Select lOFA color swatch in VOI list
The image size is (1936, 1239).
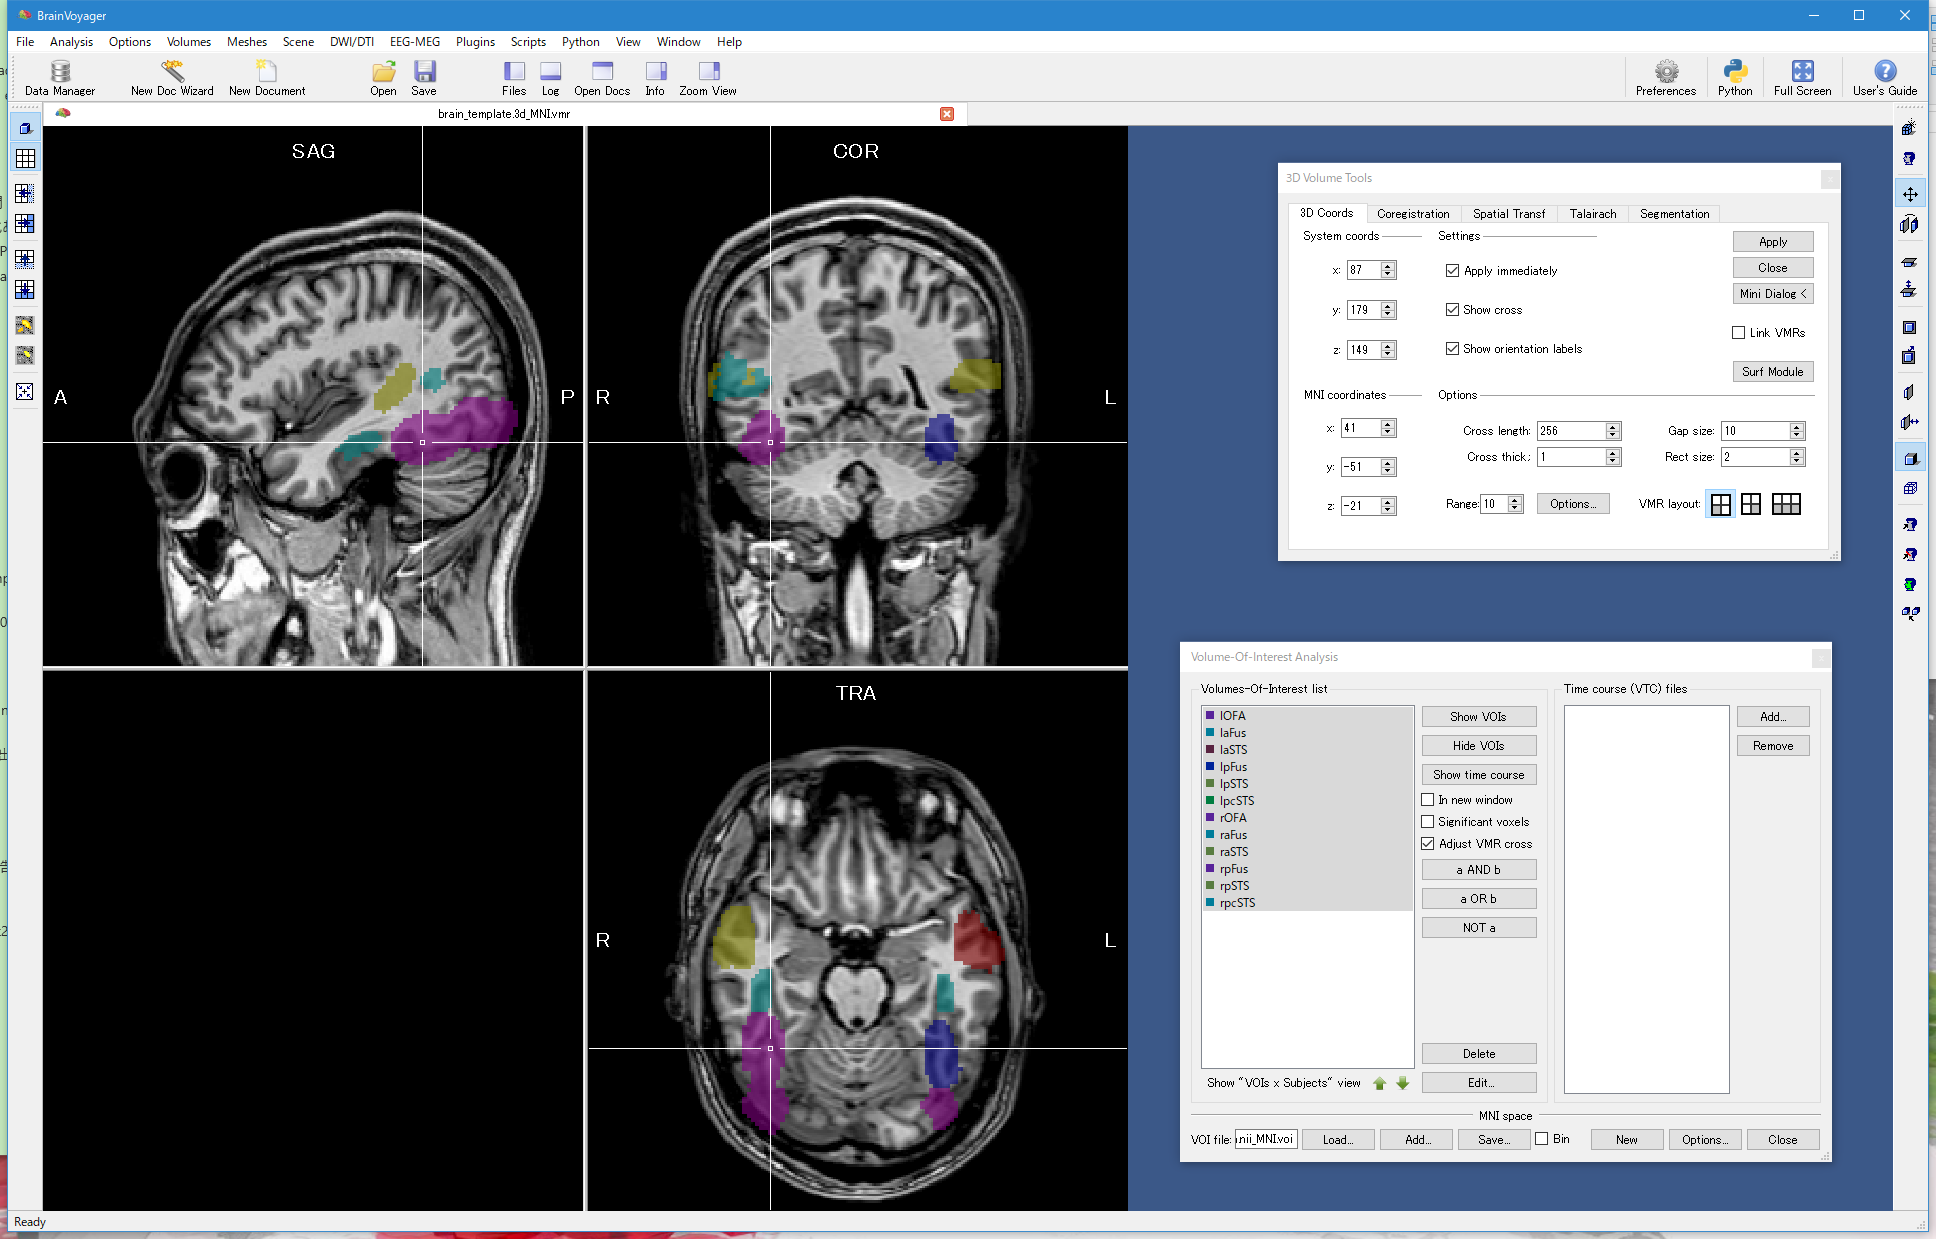1210,715
